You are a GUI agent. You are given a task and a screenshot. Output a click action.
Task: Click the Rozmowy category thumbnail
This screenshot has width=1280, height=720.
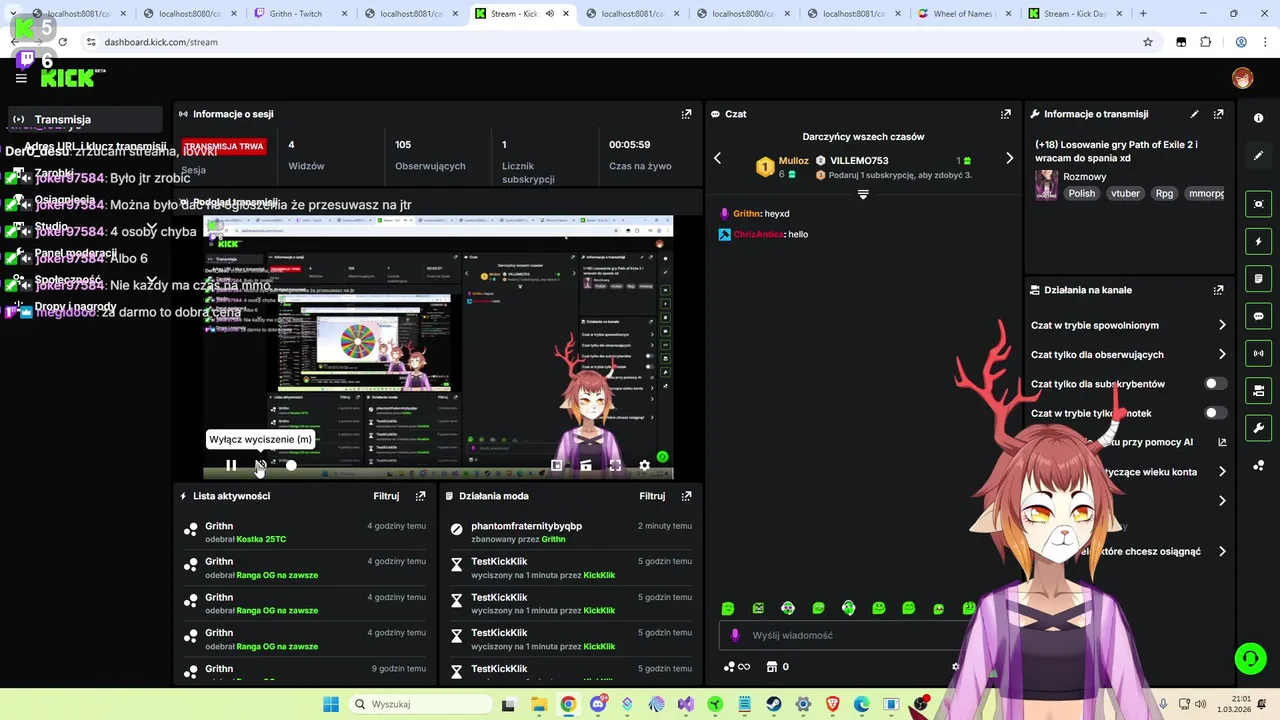click(x=1046, y=185)
